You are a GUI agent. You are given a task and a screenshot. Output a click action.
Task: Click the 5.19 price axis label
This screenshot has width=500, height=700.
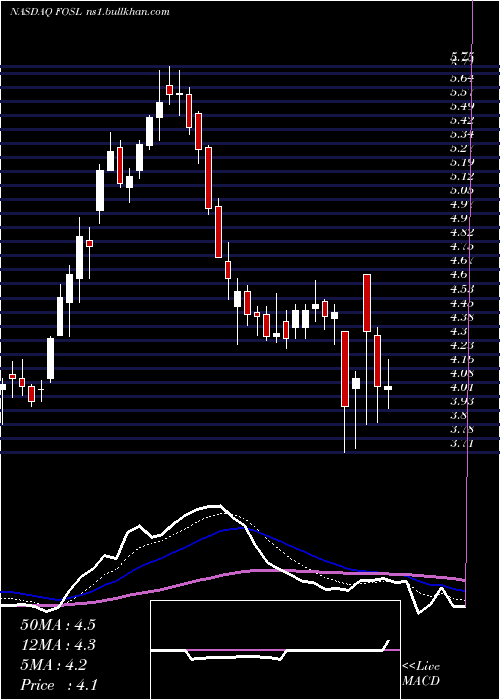[462, 162]
